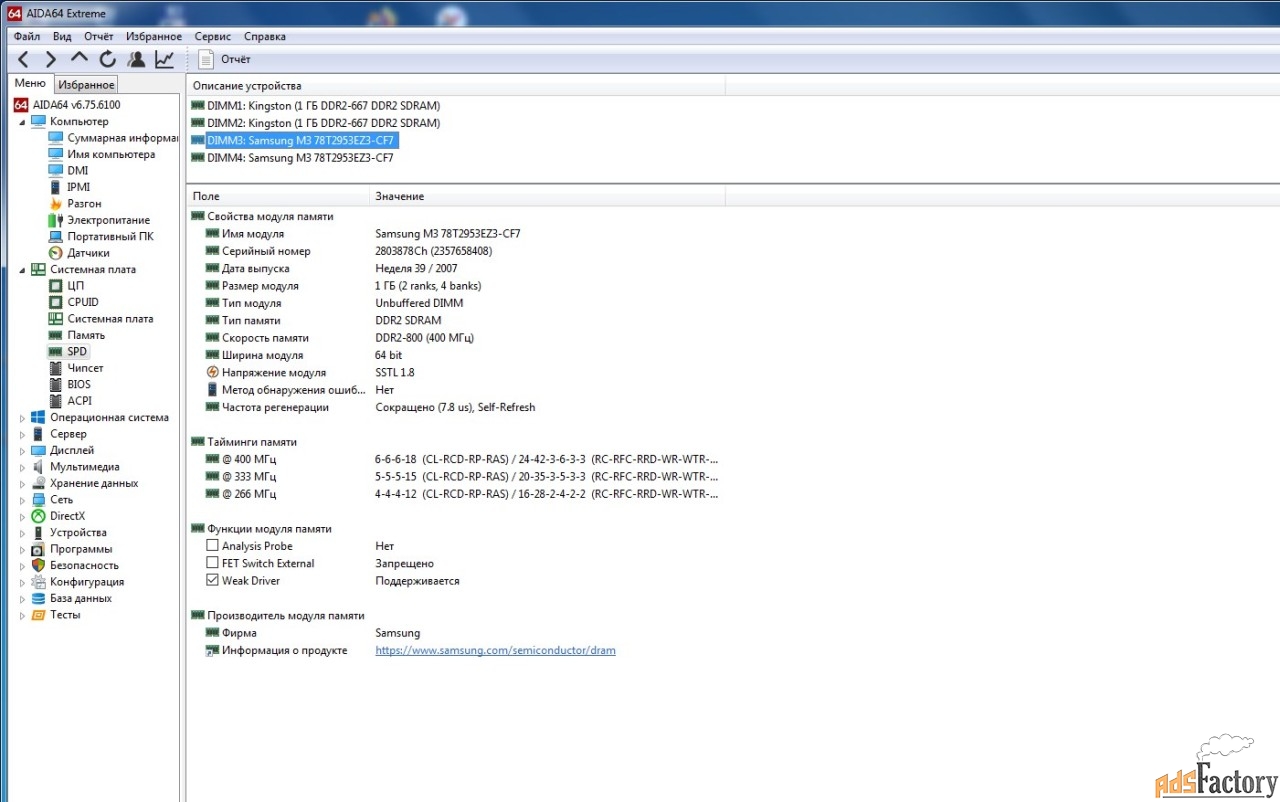Open the graph chart toolbar icon
Screen dimensions: 1280x802
click(x=164, y=60)
